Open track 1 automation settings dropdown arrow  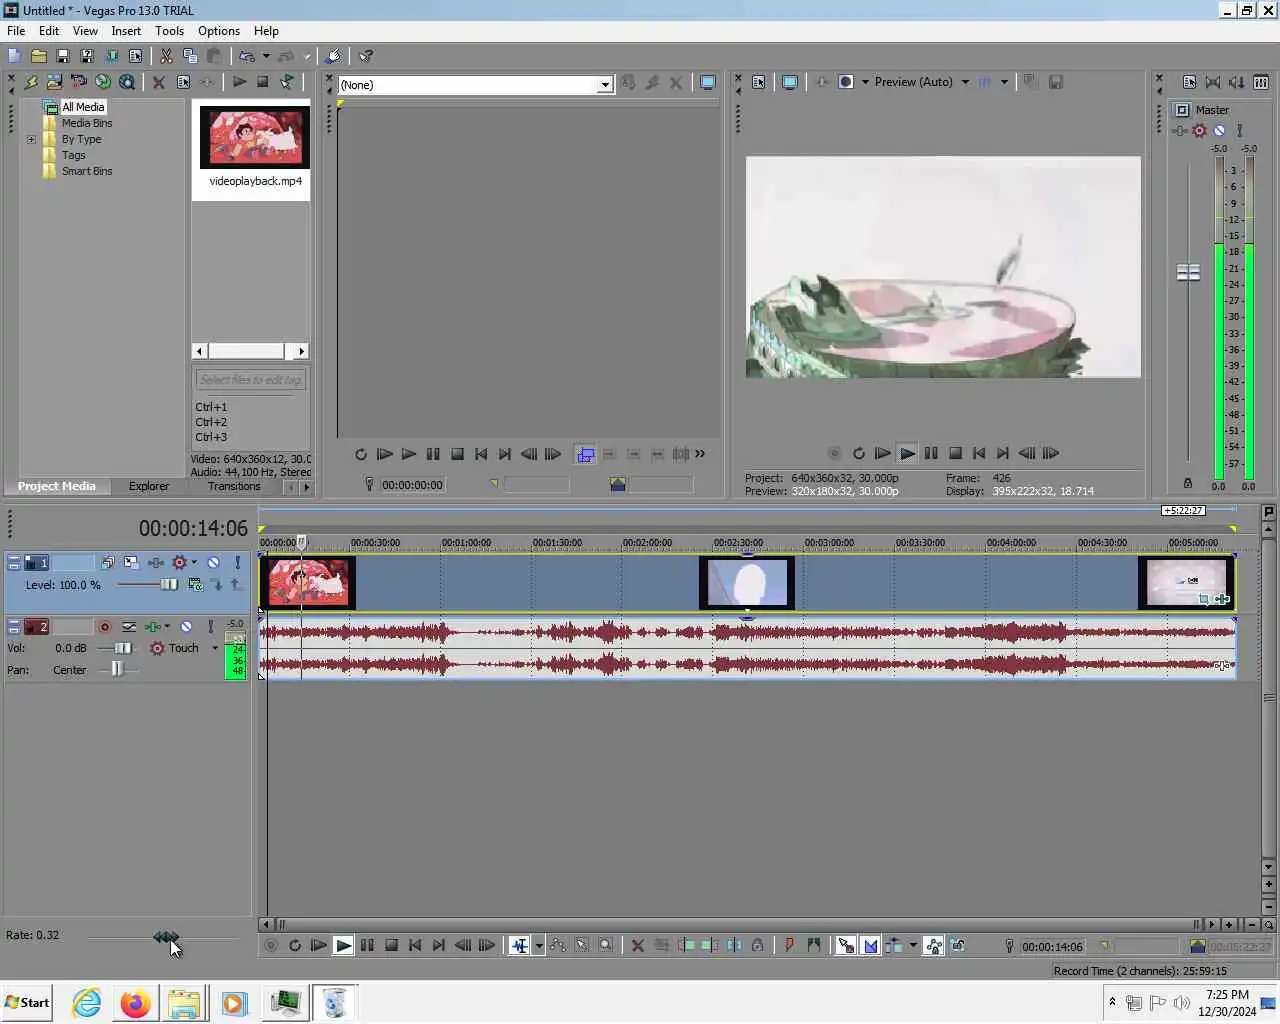pyautogui.click(x=194, y=562)
